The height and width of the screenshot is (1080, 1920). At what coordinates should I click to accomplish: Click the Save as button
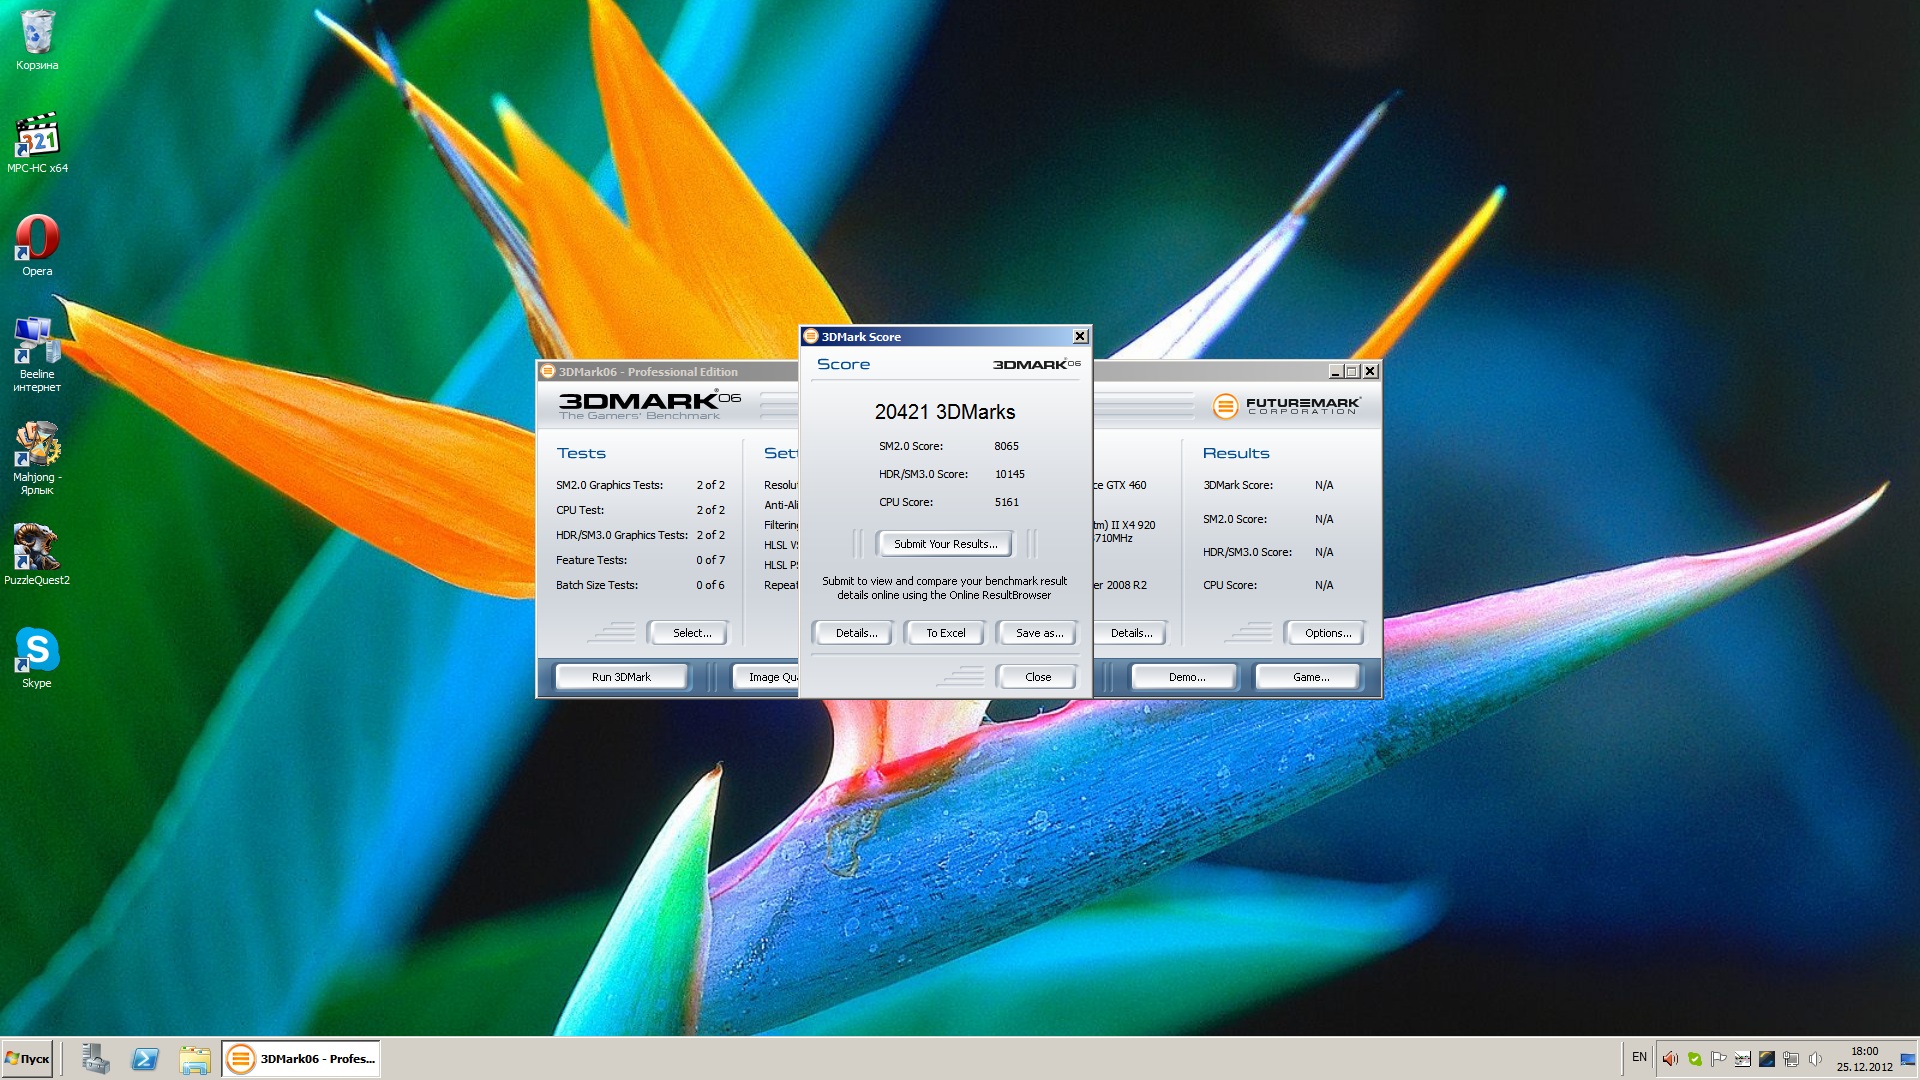click(1039, 633)
